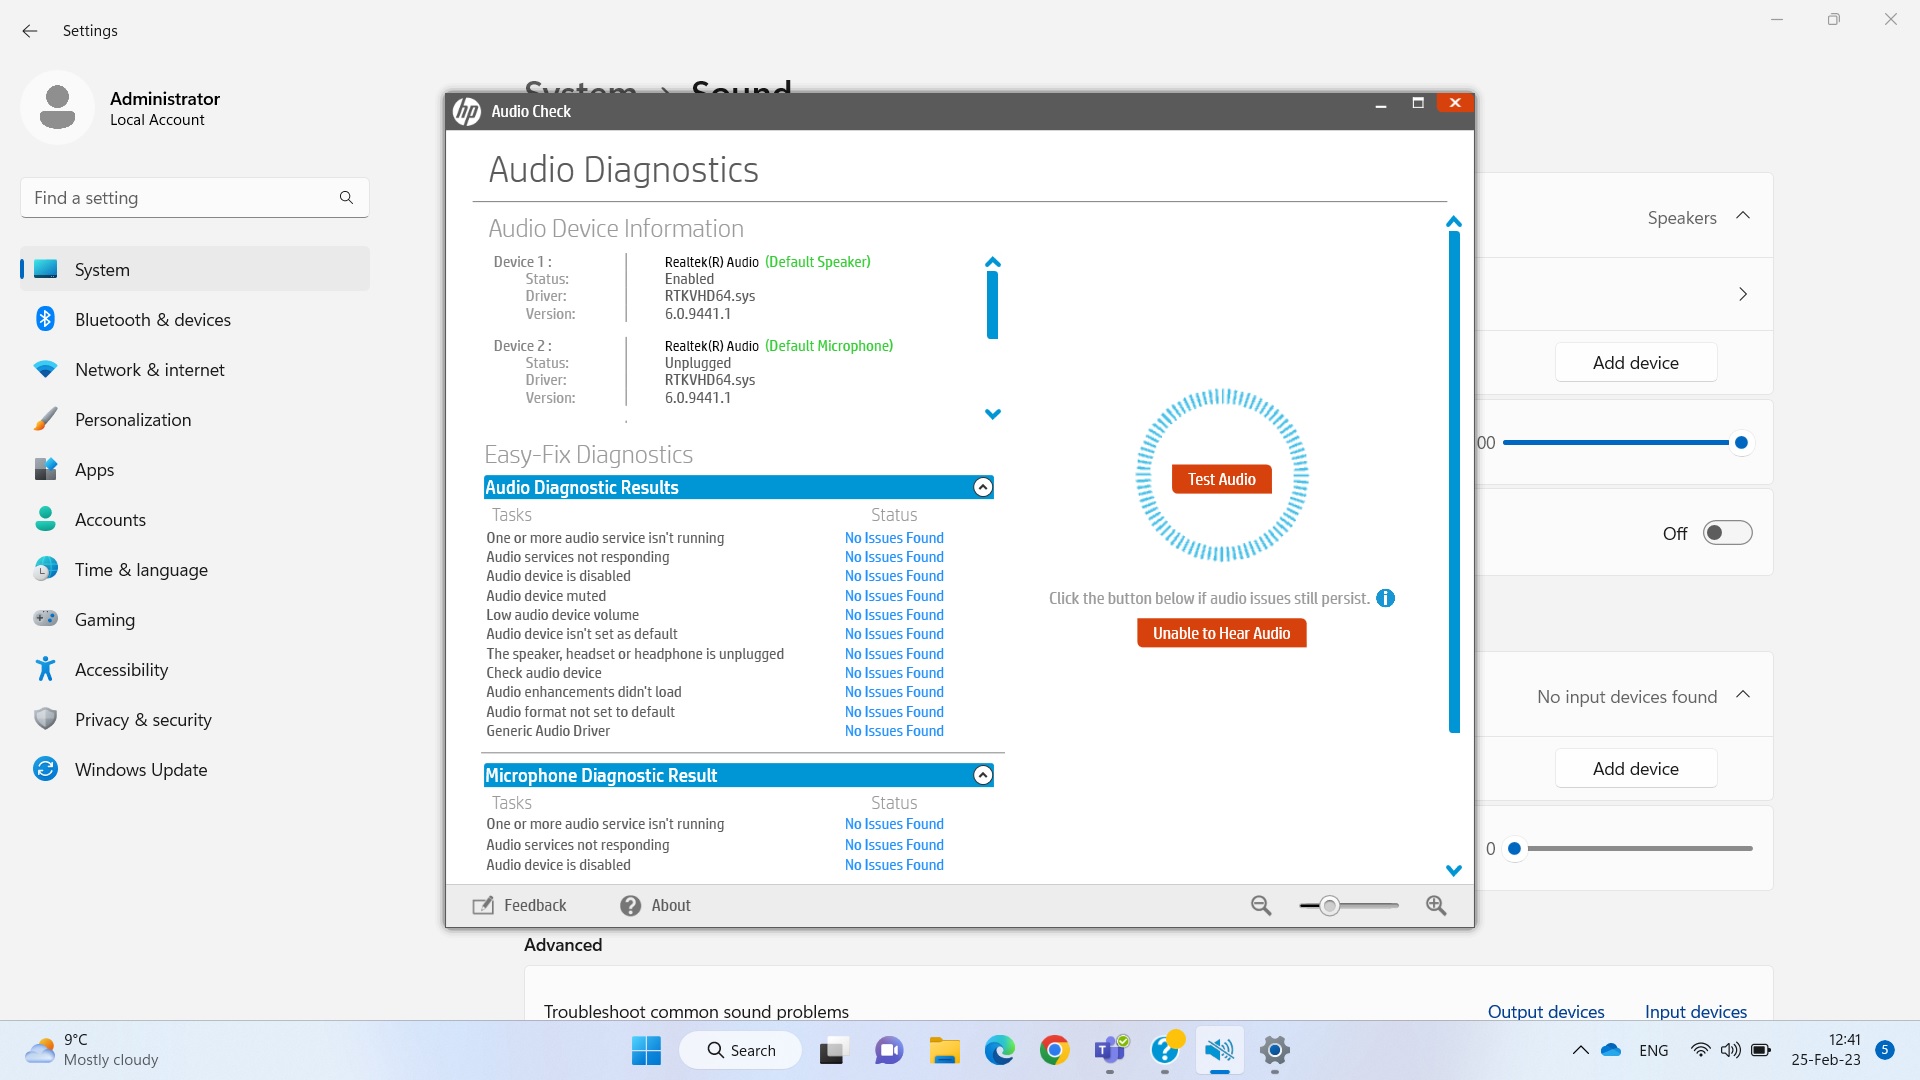Click the zoom in magnifier icon
1920x1080 pixels.
1436,905
